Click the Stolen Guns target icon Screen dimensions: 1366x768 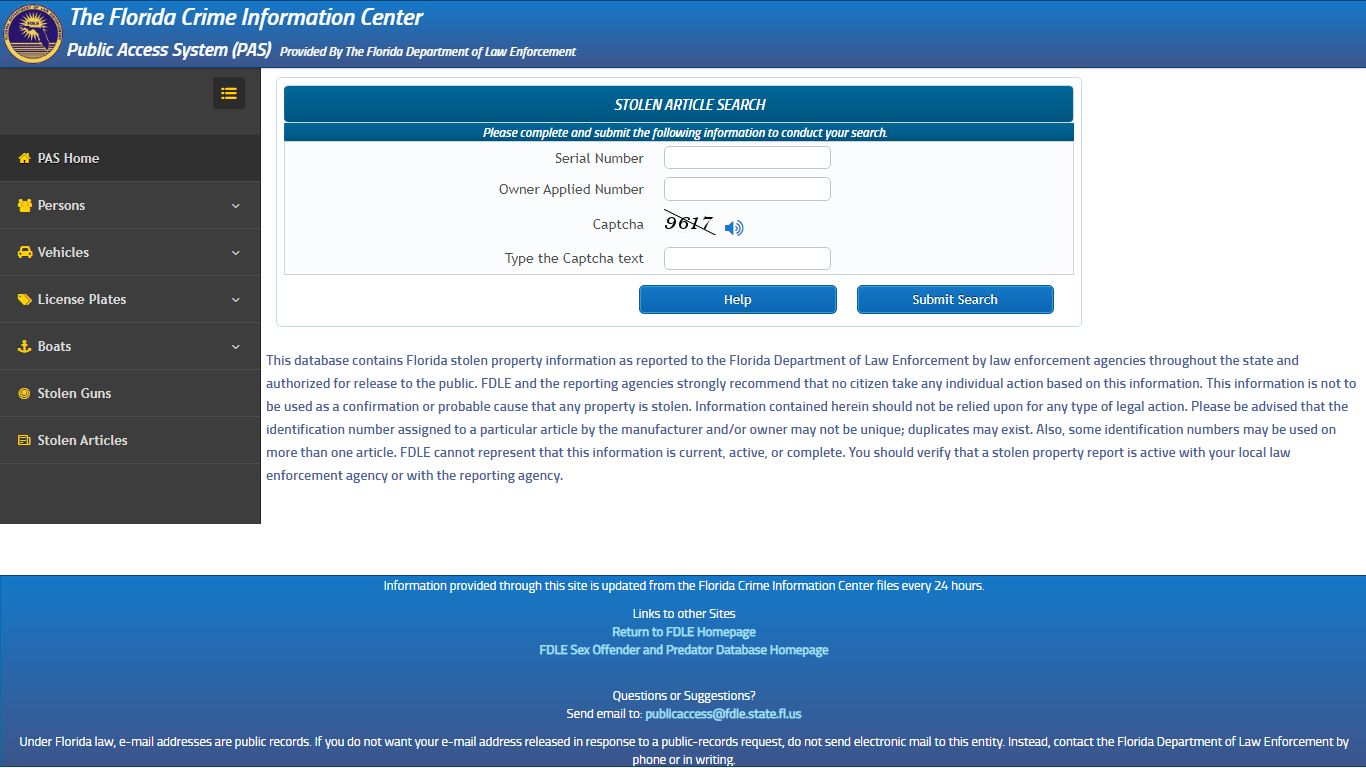point(25,393)
